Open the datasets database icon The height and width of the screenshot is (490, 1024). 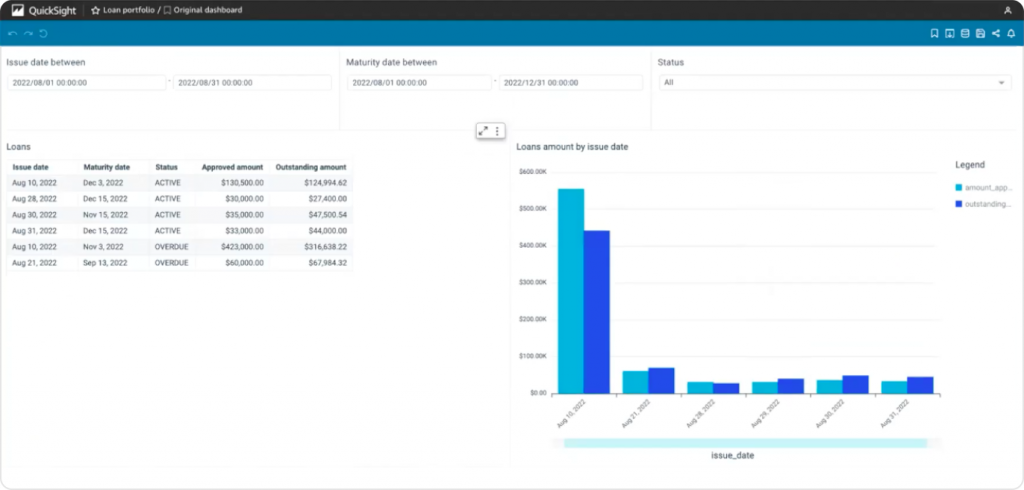point(965,33)
